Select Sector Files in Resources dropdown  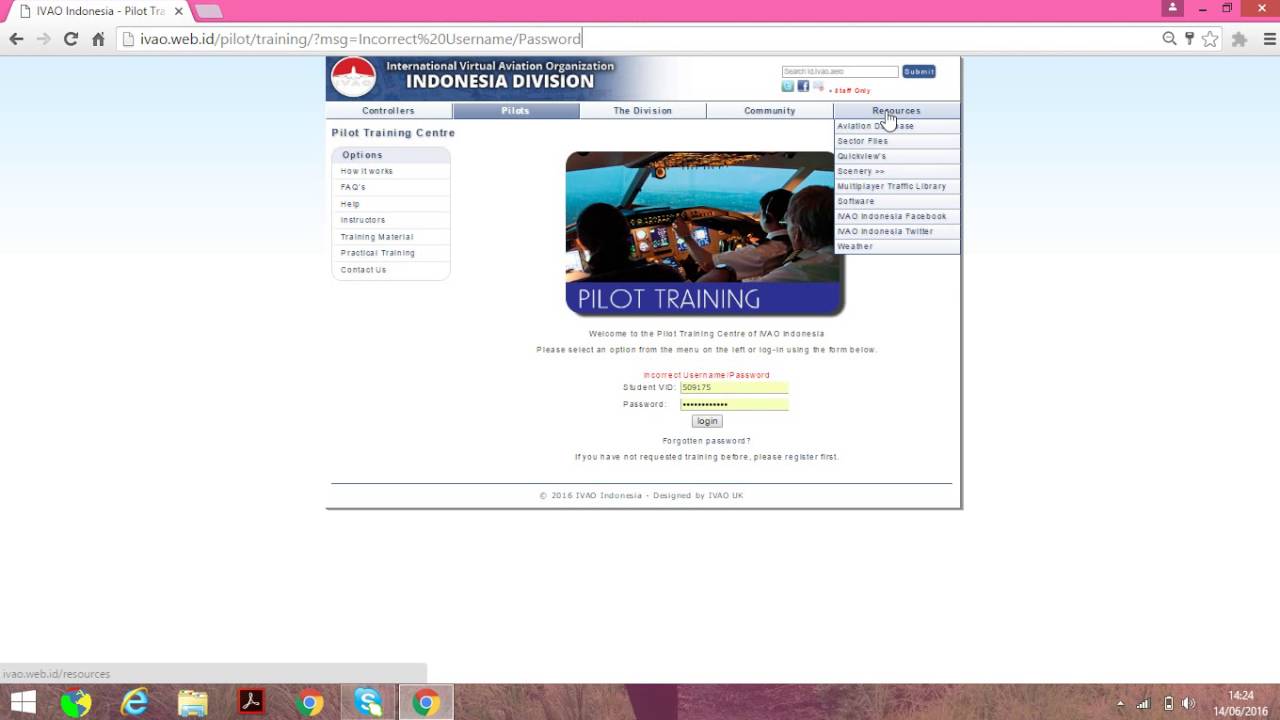pos(897,141)
